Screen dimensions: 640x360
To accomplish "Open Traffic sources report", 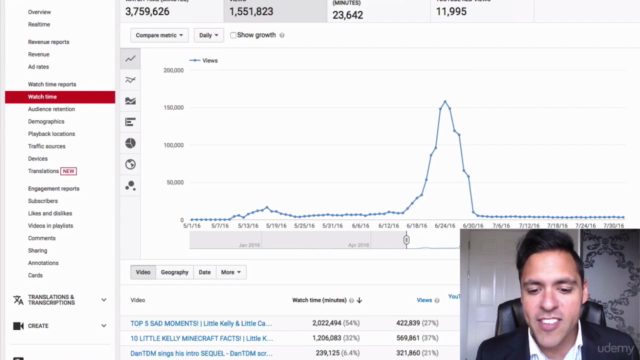I will 47,146.
